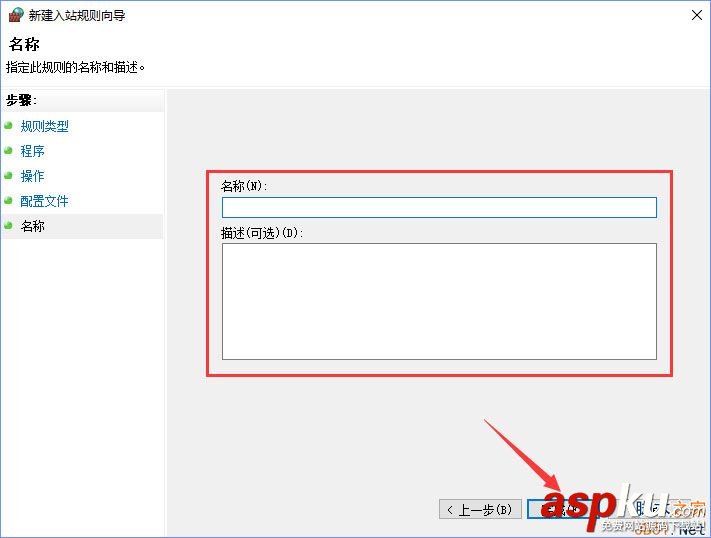The image size is (711, 538).
Task: Close the New Inbound Rule Wizard window
Action: 696,15
